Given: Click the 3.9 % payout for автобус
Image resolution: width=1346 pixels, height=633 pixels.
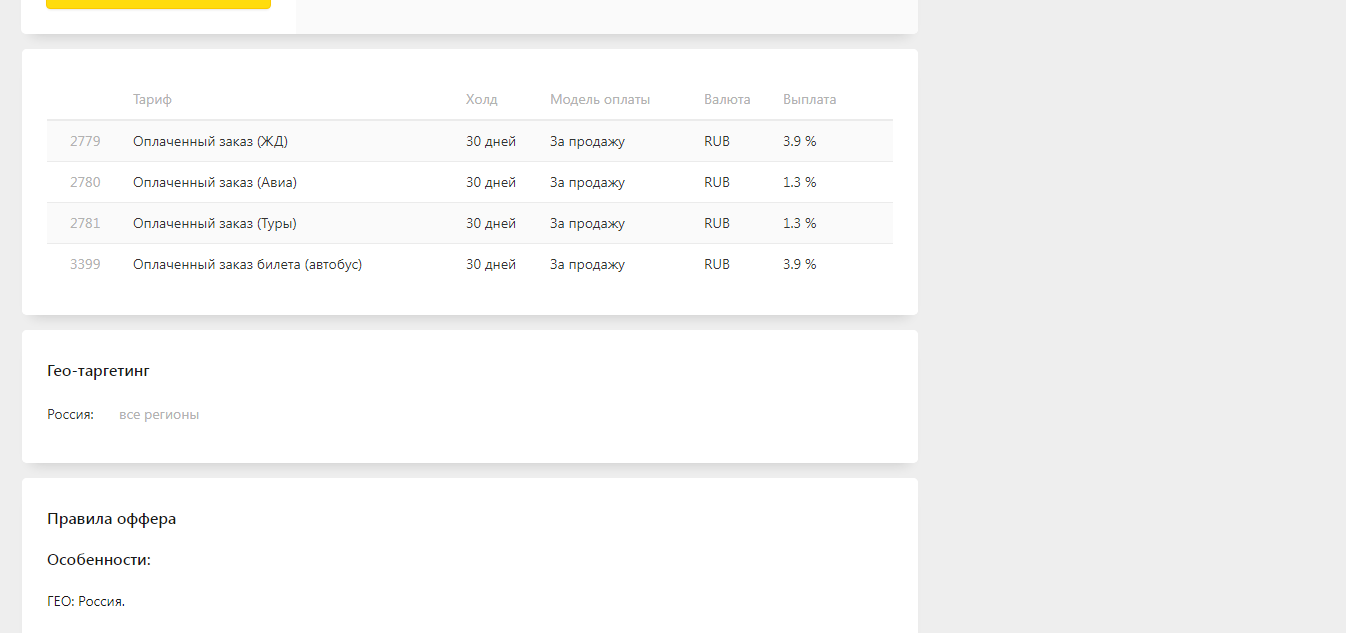Looking at the screenshot, I should point(799,265).
